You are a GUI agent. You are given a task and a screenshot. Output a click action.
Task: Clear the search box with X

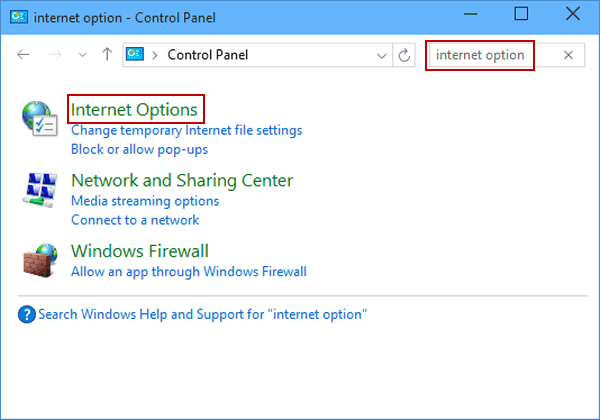click(x=568, y=55)
